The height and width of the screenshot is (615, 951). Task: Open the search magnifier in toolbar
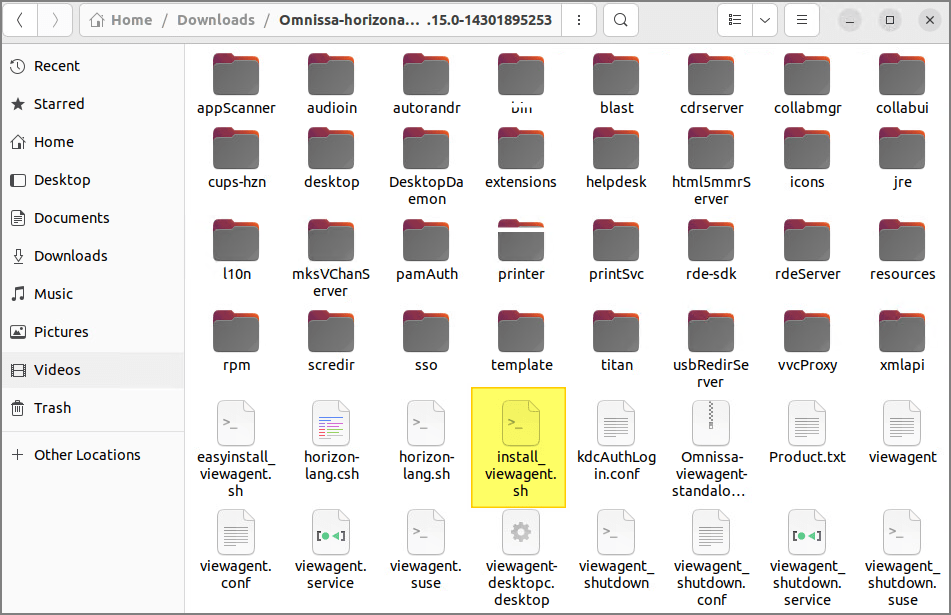pos(620,20)
